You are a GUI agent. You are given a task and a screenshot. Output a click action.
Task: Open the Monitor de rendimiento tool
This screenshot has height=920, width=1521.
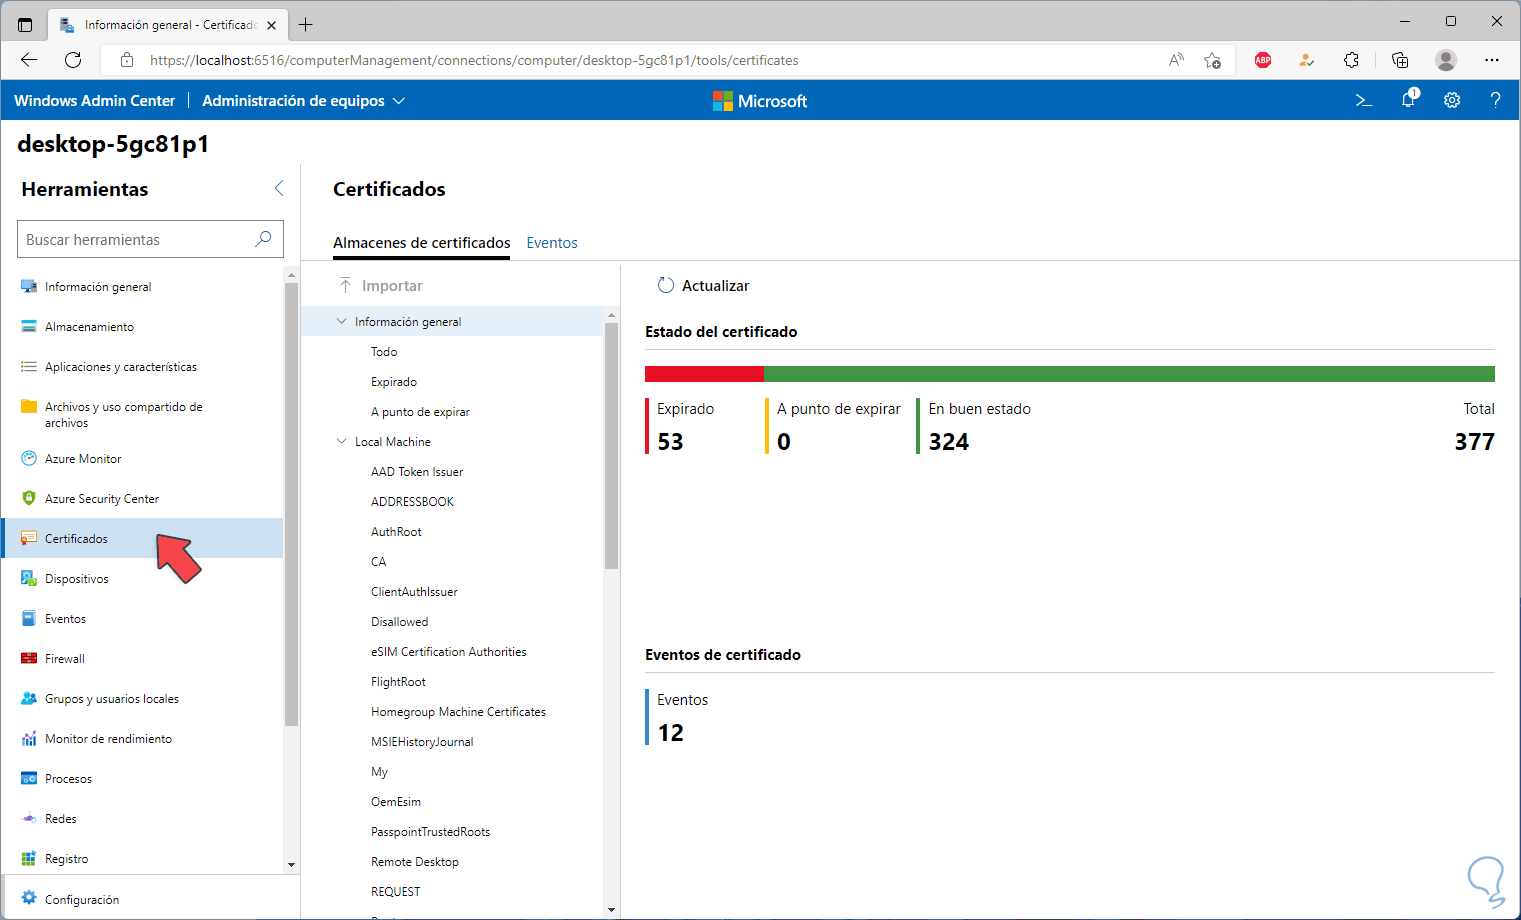[108, 739]
